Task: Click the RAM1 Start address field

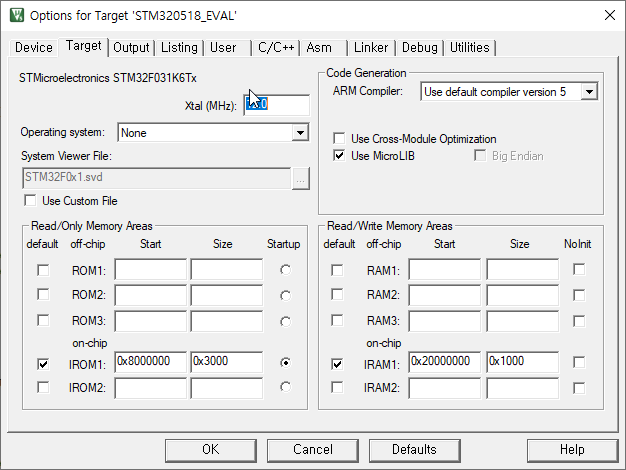Action: [444, 269]
